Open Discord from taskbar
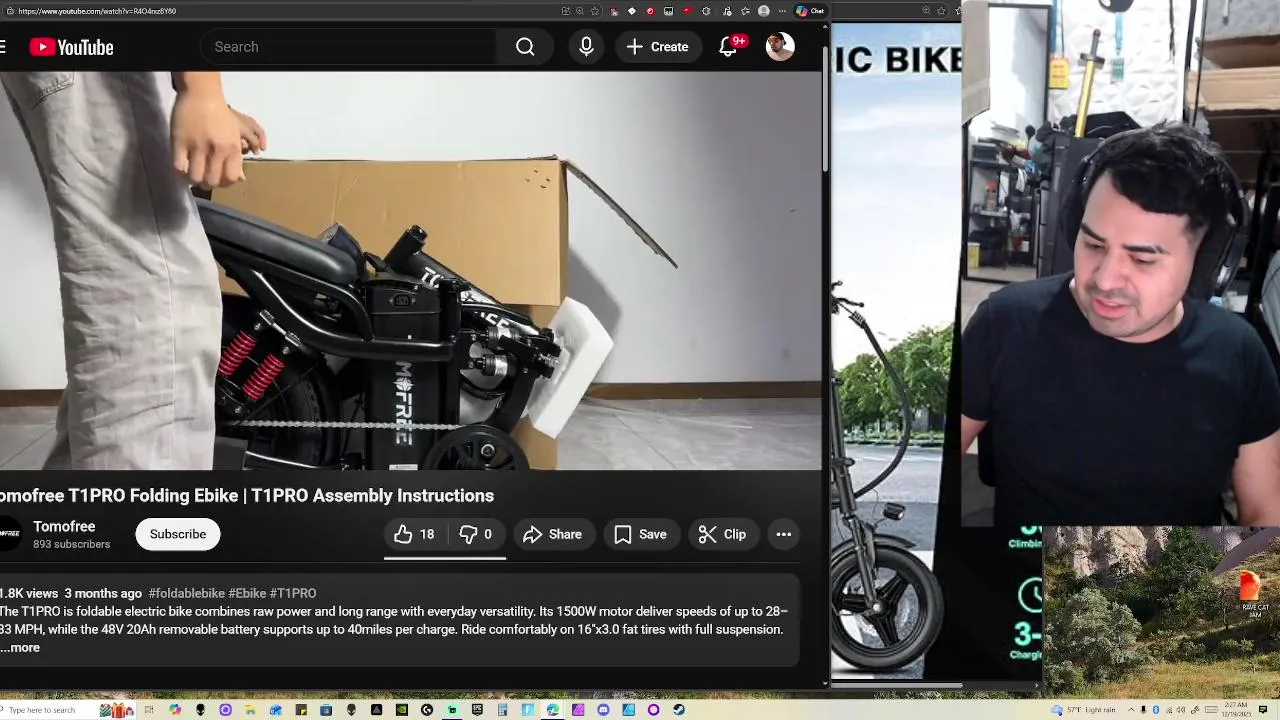 point(603,710)
